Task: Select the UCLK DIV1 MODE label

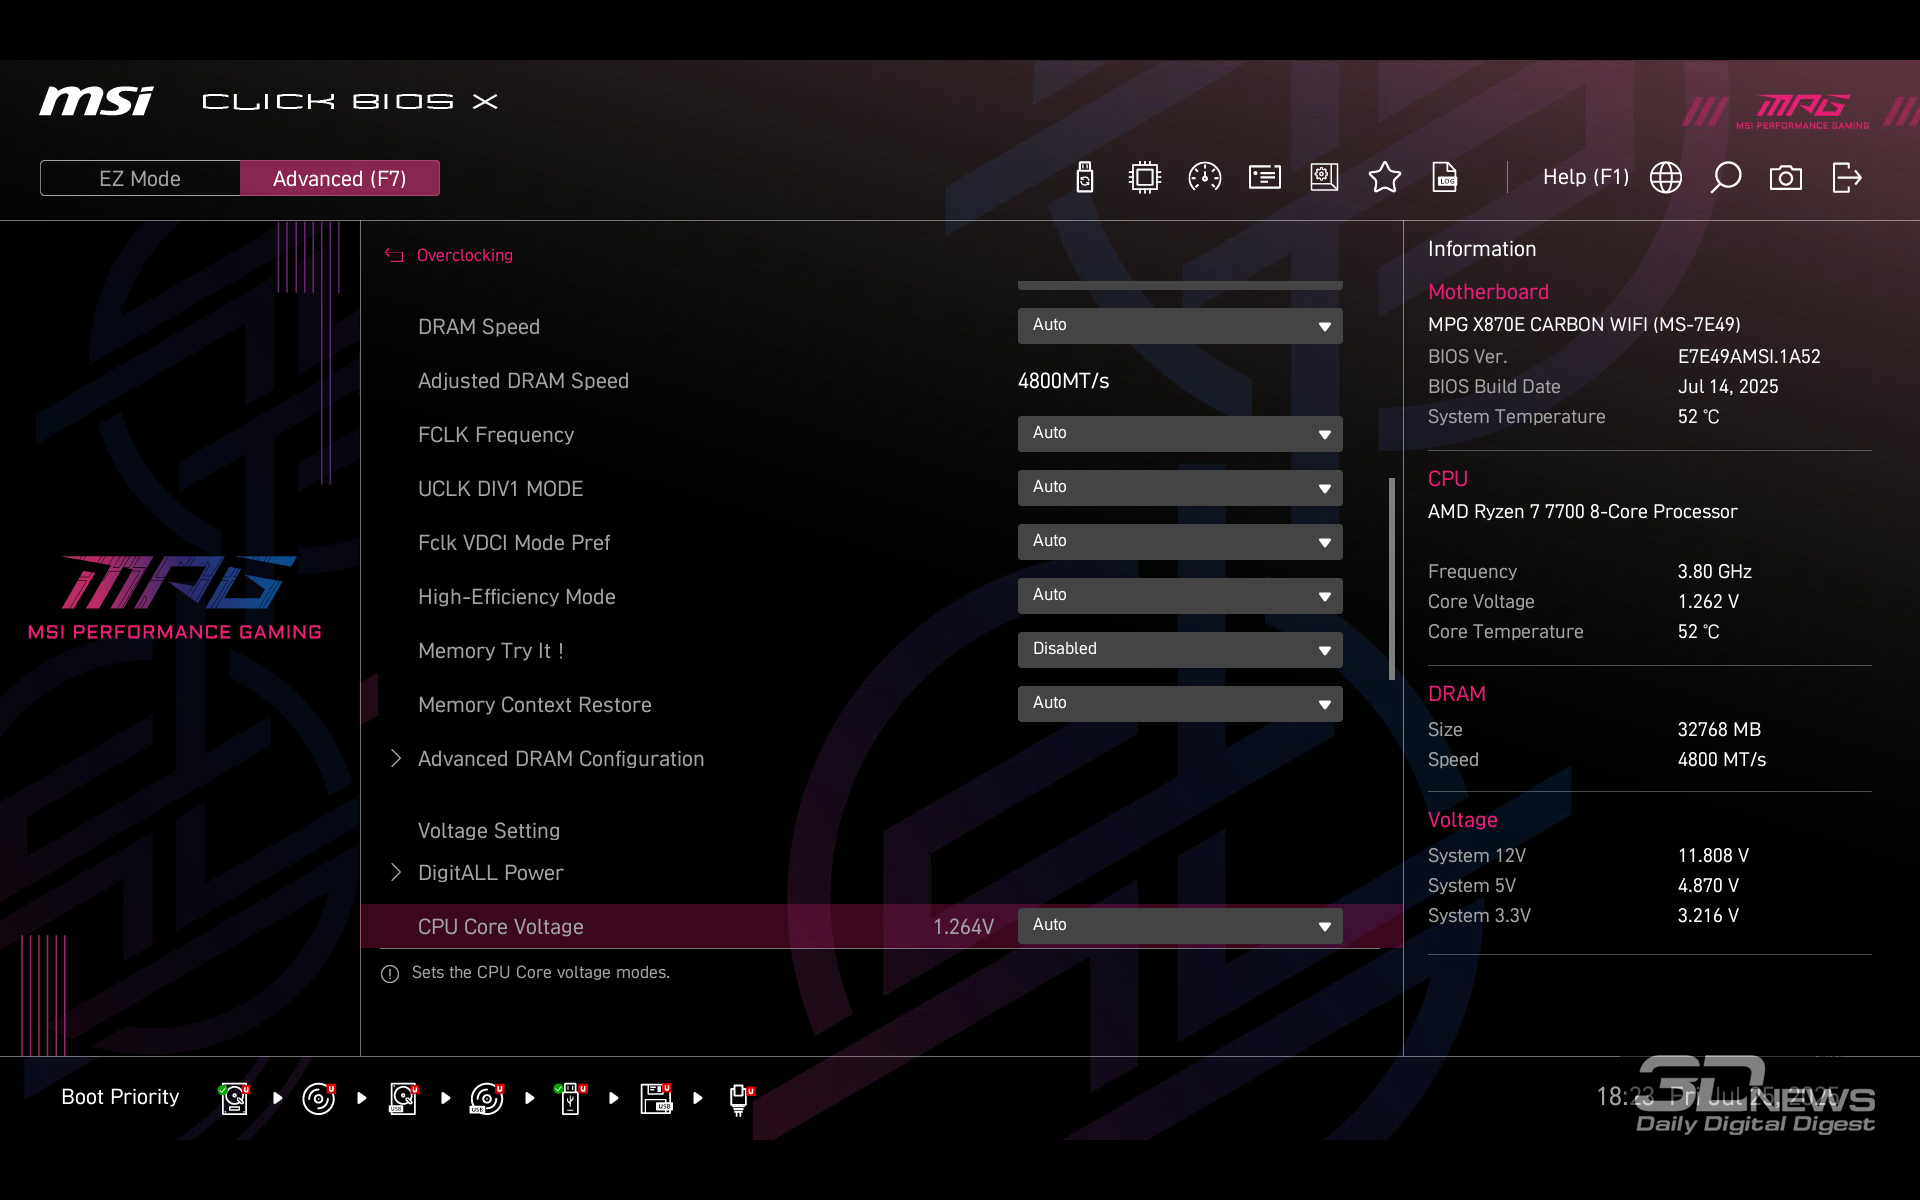Action: pyautogui.click(x=500, y=489)
